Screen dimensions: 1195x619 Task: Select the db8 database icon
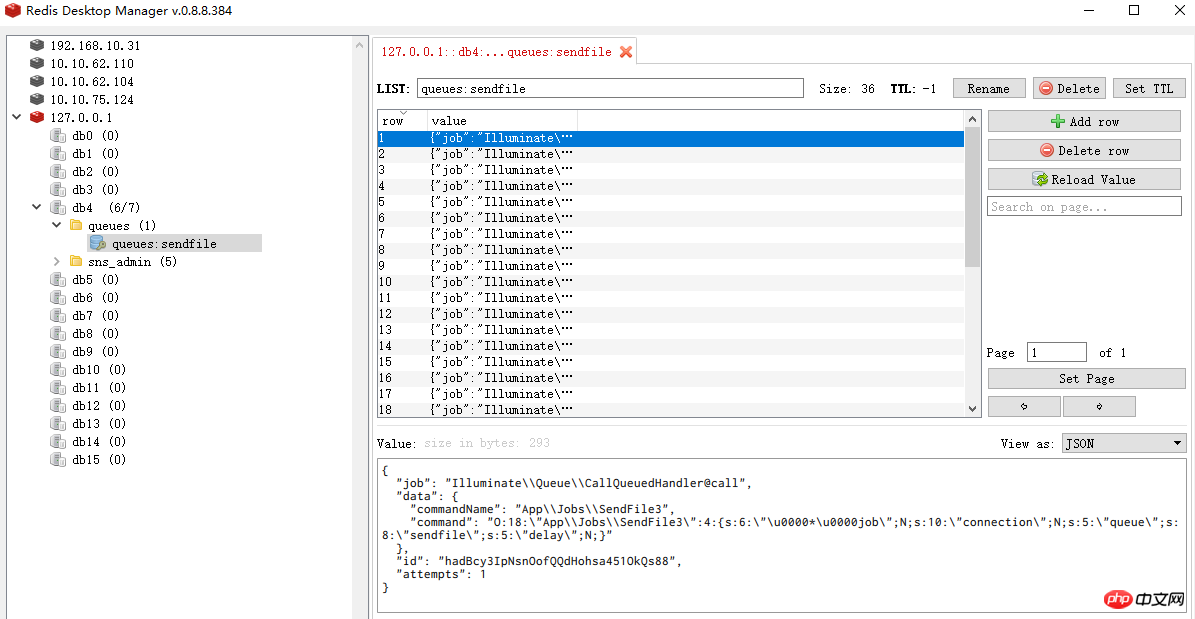(x=58, y=333)
